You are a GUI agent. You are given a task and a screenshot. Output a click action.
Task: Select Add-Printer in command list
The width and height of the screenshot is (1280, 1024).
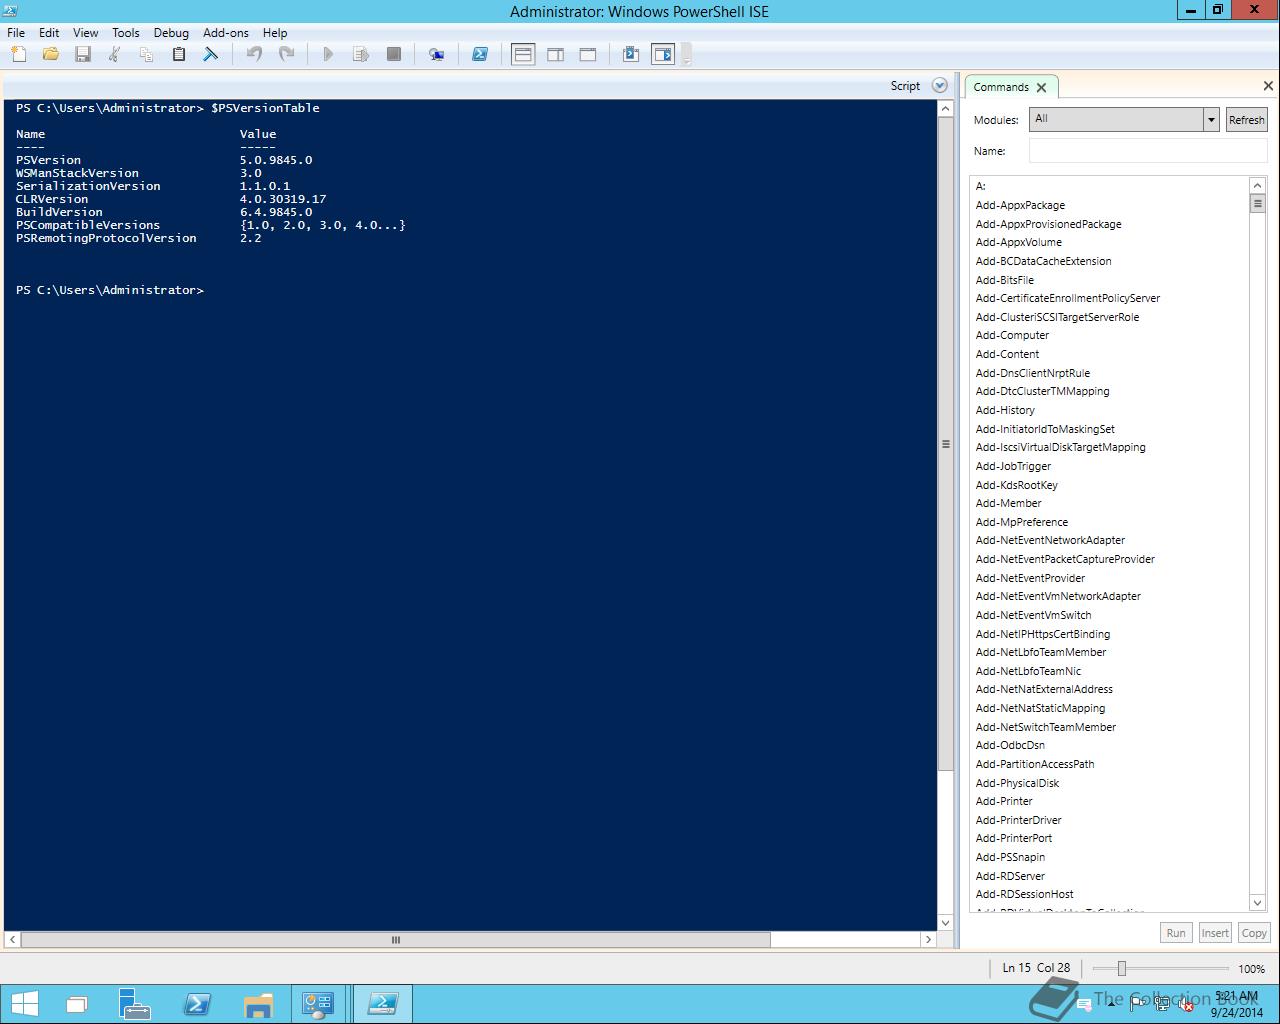[x=1004, y=801]
